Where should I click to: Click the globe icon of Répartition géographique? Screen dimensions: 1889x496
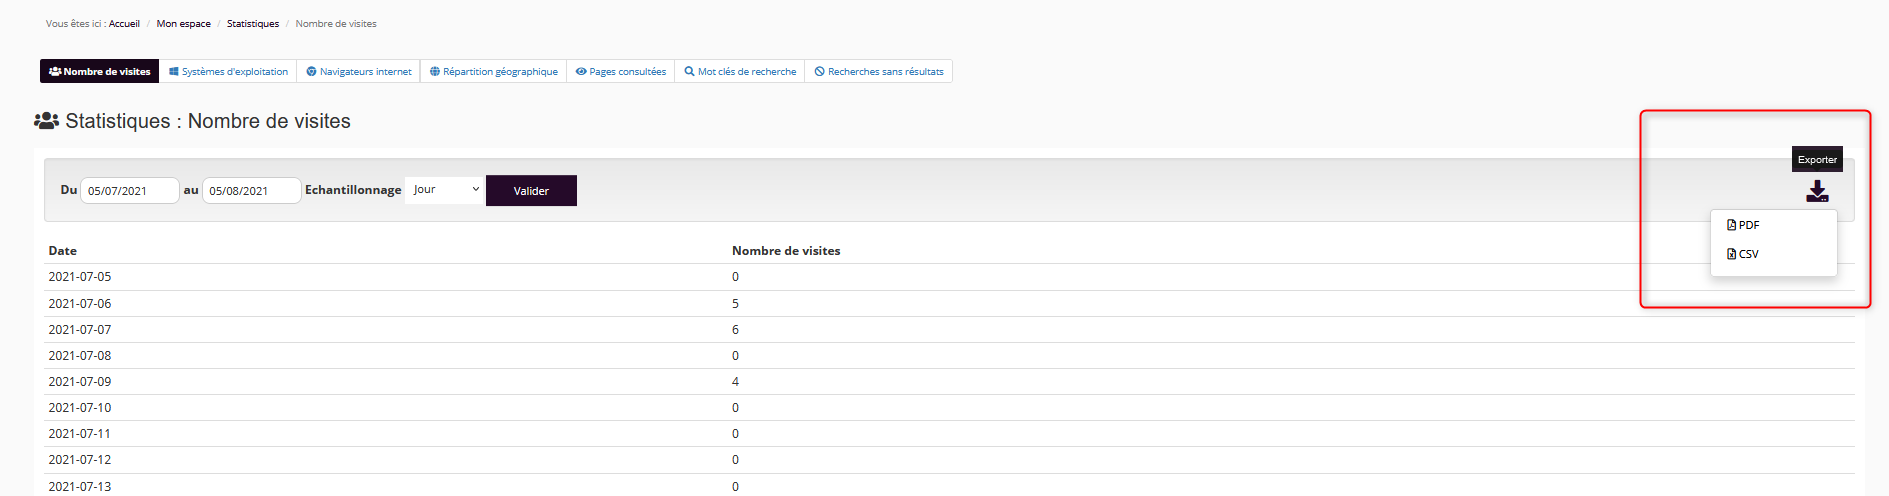[435, 72]
